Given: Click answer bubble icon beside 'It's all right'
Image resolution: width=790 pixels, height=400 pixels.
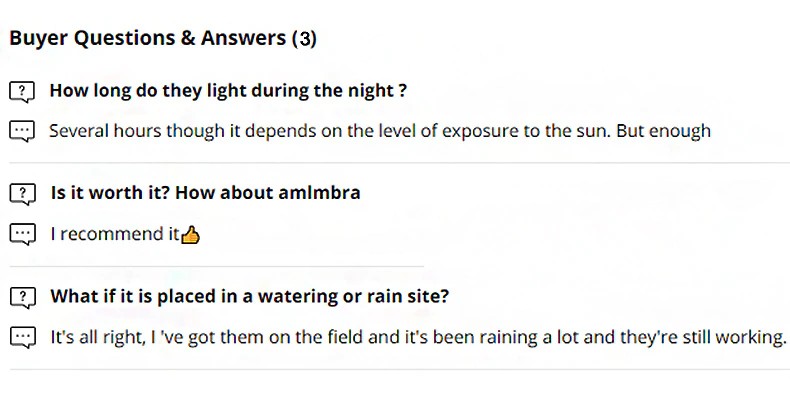Looking at the screenshot, I should (x=22, y=338).
